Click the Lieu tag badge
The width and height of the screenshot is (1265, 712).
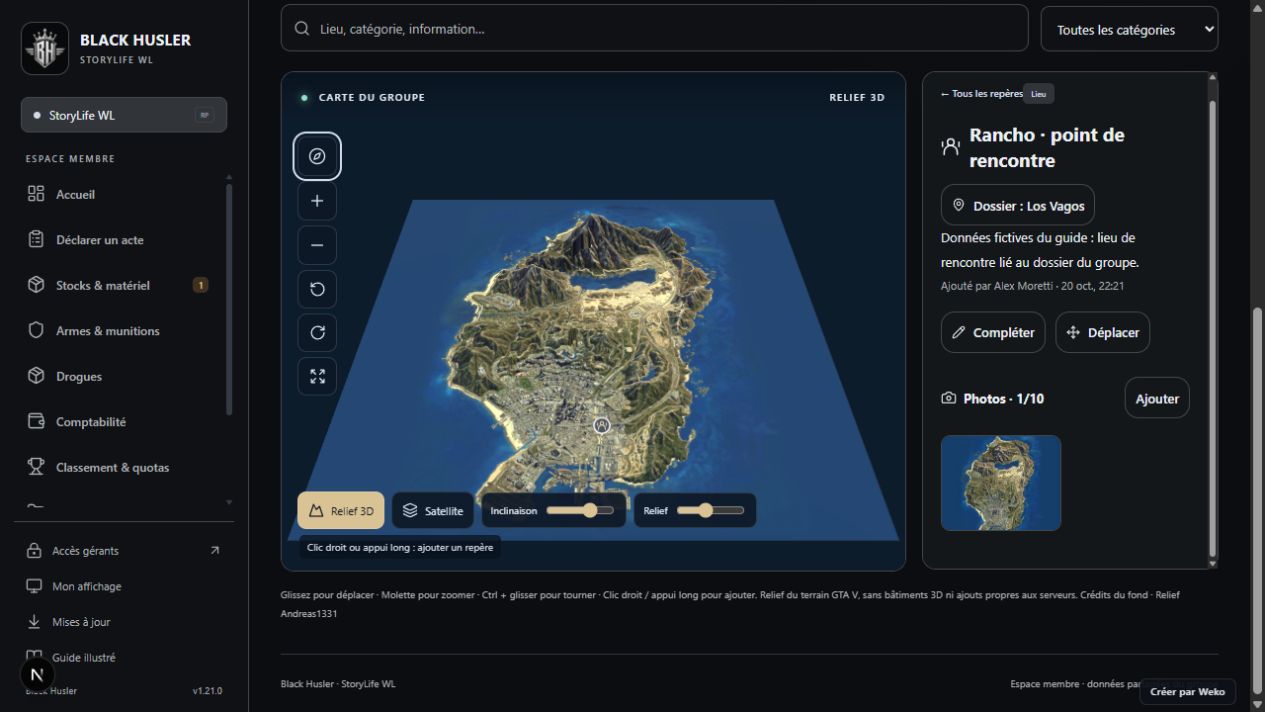pyautogui.click(x=1038, y=93)
